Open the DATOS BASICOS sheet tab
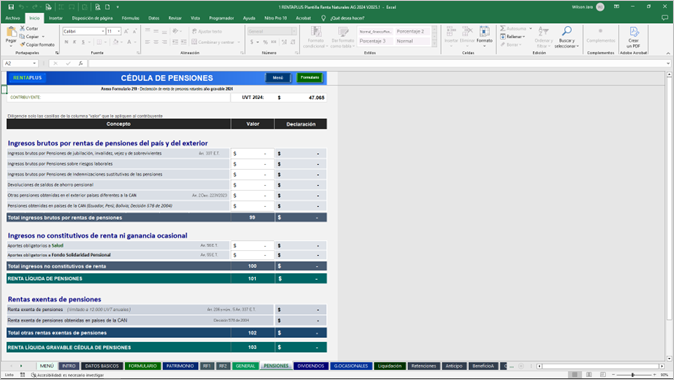The image size is (674, 380). pos(101,366)
